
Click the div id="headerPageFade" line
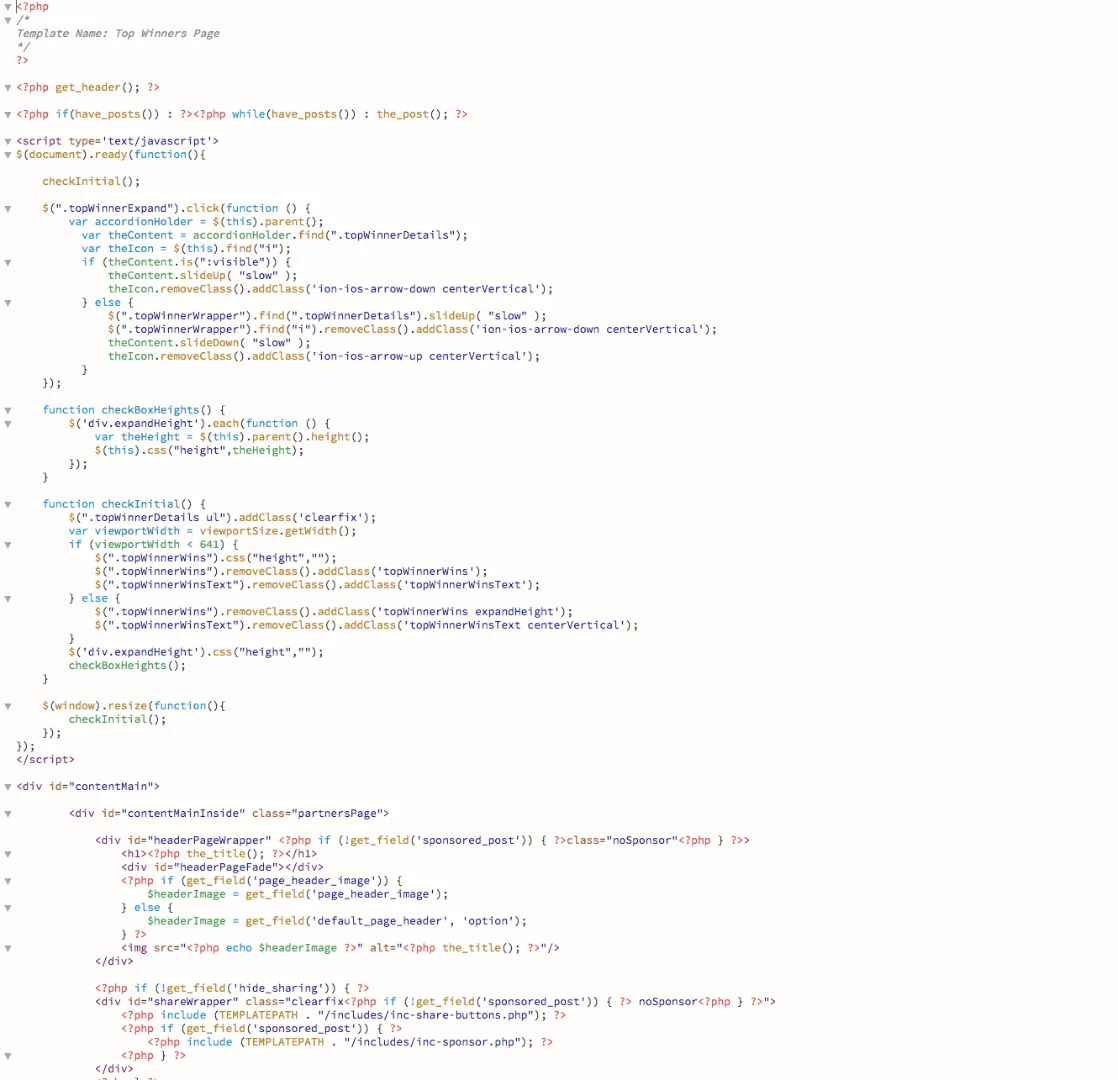(x=222, y=868)
